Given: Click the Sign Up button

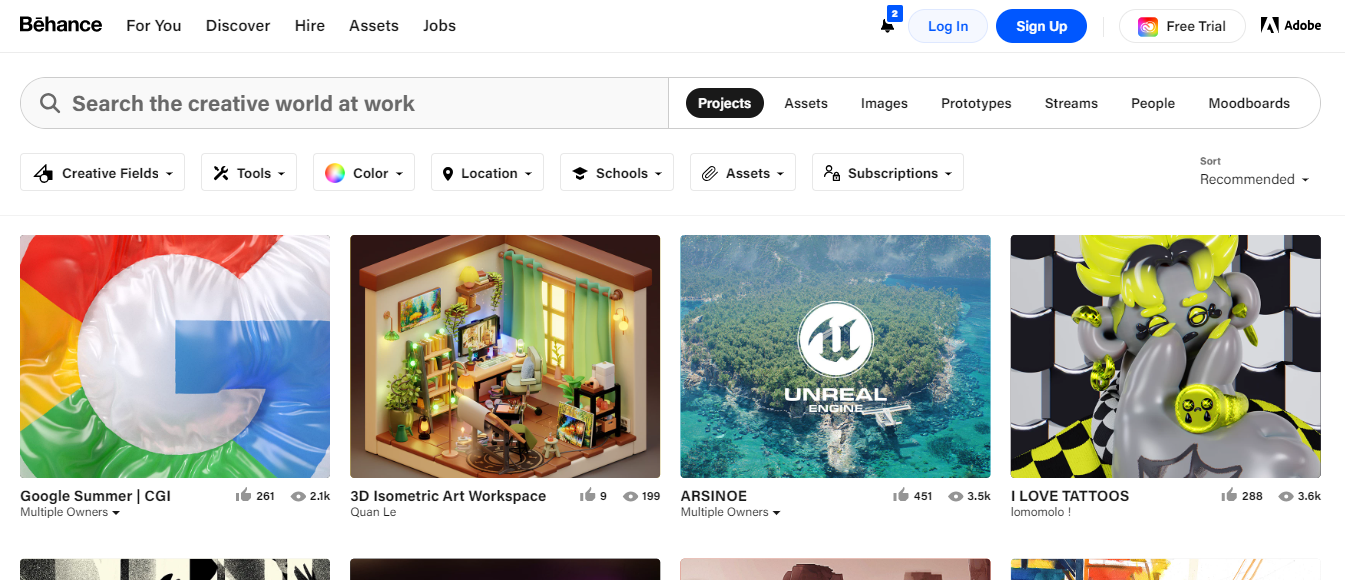Looking at the screenshot, I should (x=1041, y=26).
